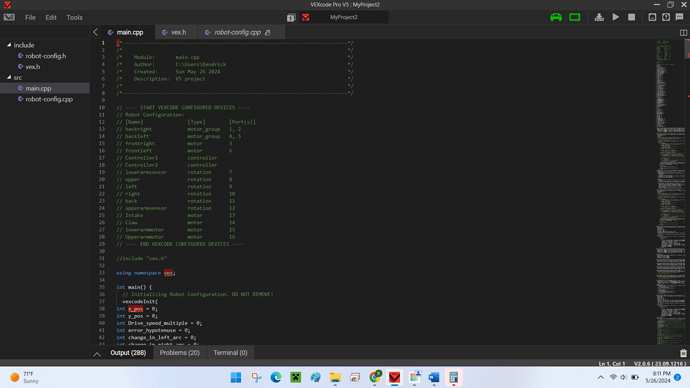Click the Ln 1, Col 1 status indicator
690x388 pixels.
click(x=612, y=364)
